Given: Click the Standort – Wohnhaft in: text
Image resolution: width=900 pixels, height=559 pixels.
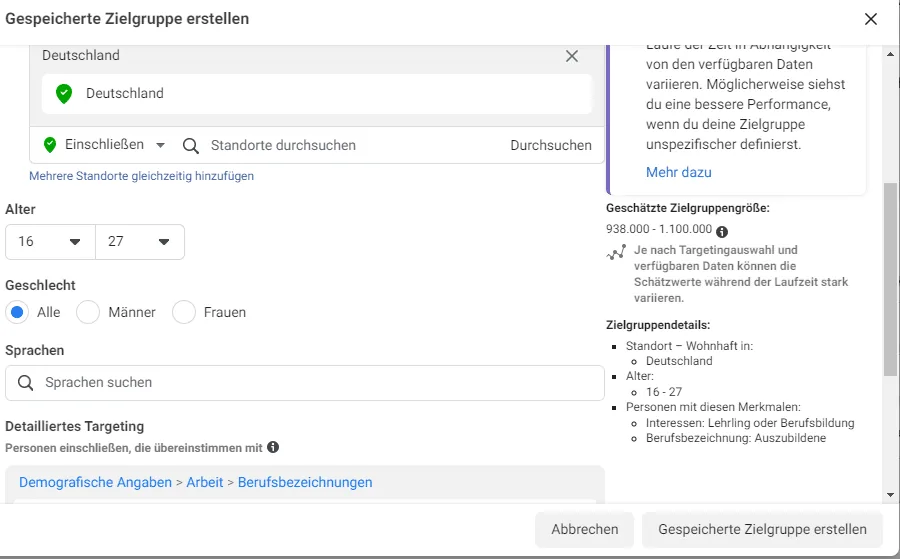Looking at the screenshot, I should 689,346.
